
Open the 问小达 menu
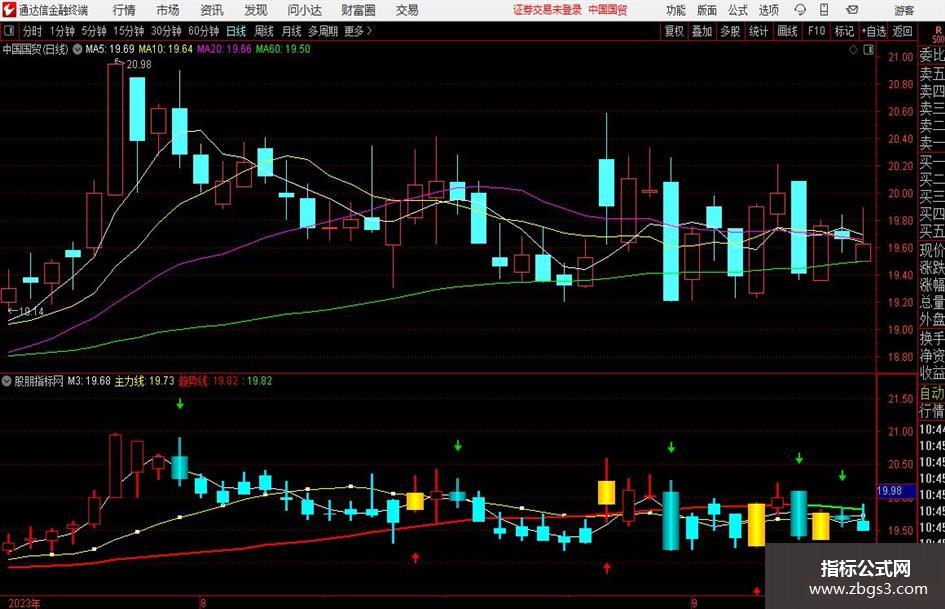click(x=304, y=10)
